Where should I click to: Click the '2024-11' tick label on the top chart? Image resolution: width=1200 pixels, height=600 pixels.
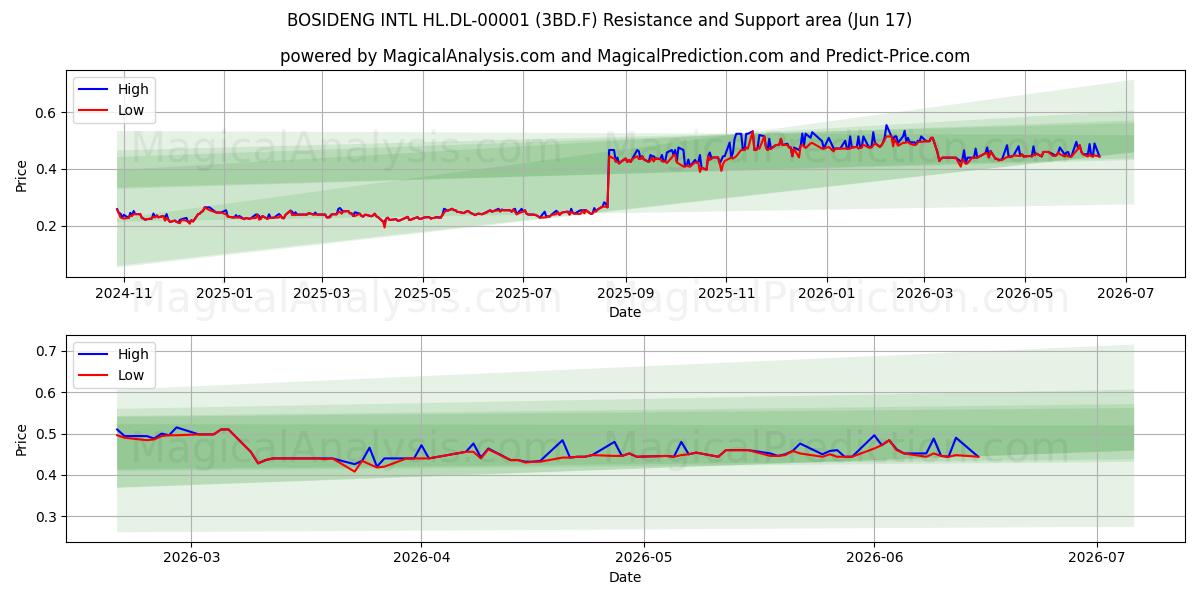click(124, 295)
